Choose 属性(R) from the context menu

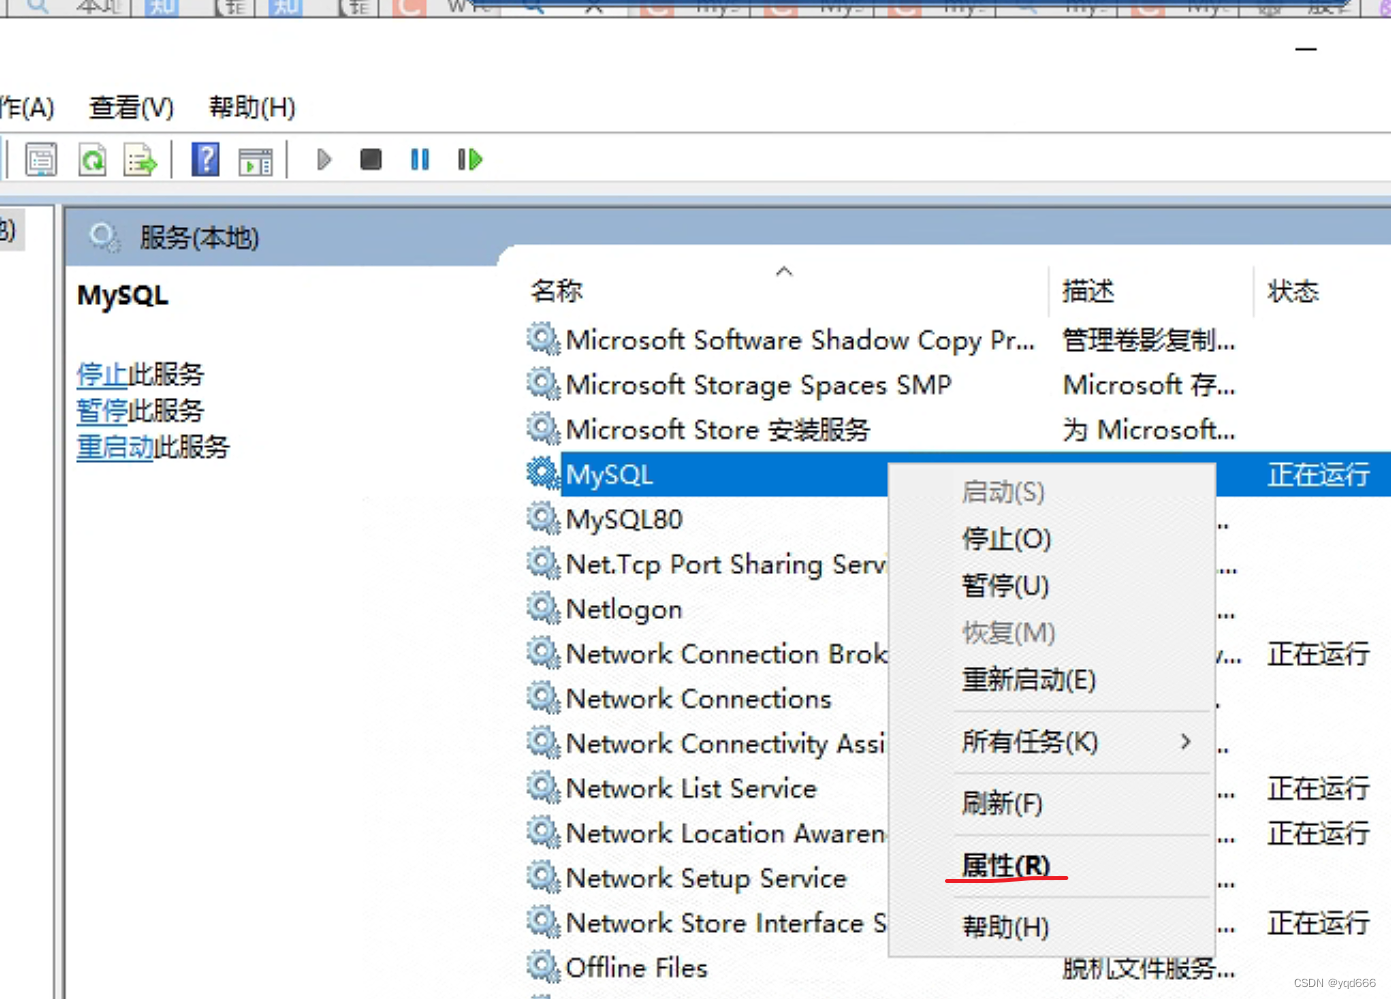[x=1005, y=865]
